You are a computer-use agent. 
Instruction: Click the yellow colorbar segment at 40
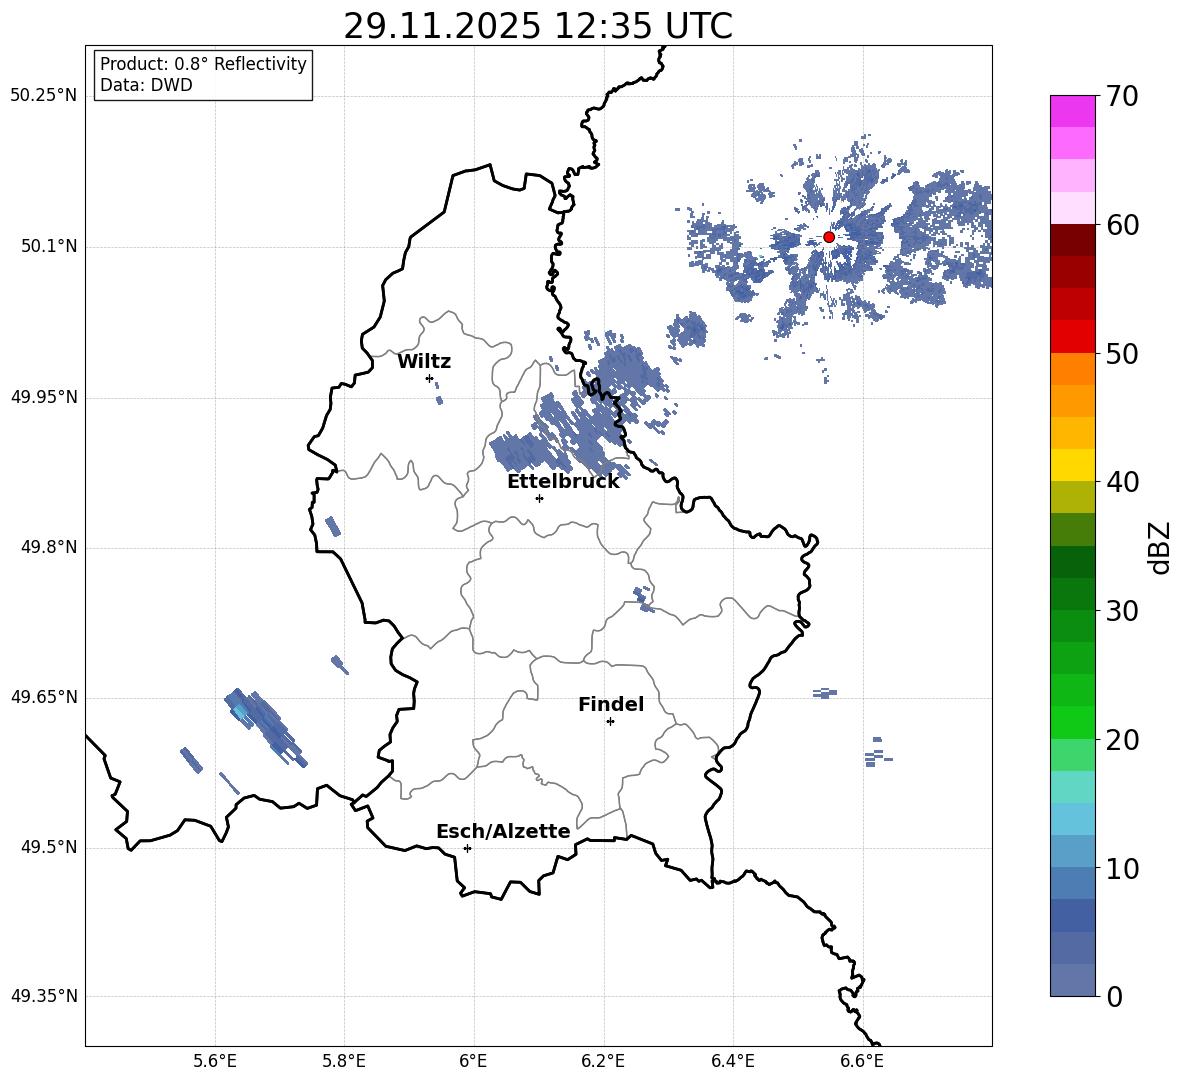pyautogui.click(x=1072, y=465)
